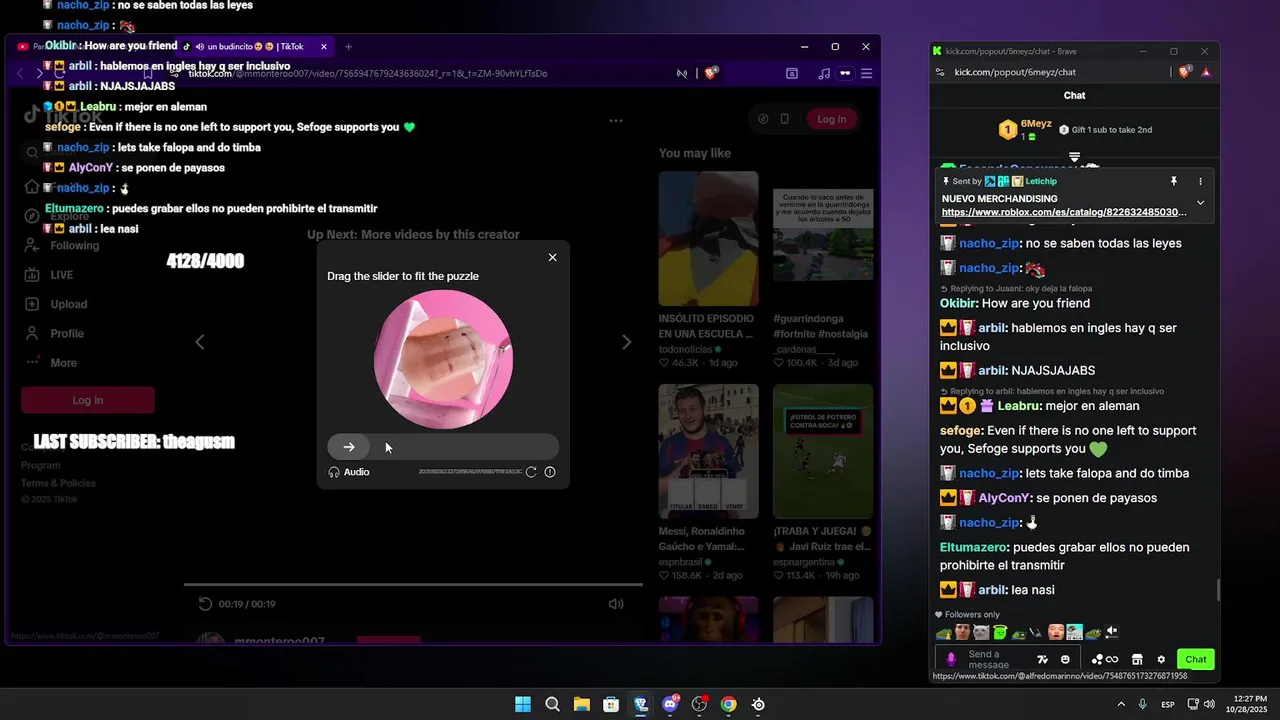Open Brave Rewards triangle icon in Kick window
Screen dimensions: 1280x720
tap(1206, 72)
